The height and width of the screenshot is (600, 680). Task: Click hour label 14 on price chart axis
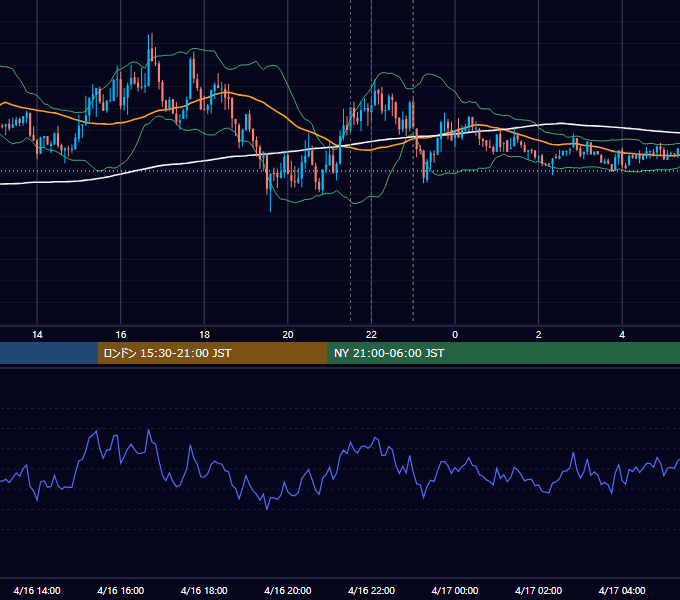pos(37,335)
